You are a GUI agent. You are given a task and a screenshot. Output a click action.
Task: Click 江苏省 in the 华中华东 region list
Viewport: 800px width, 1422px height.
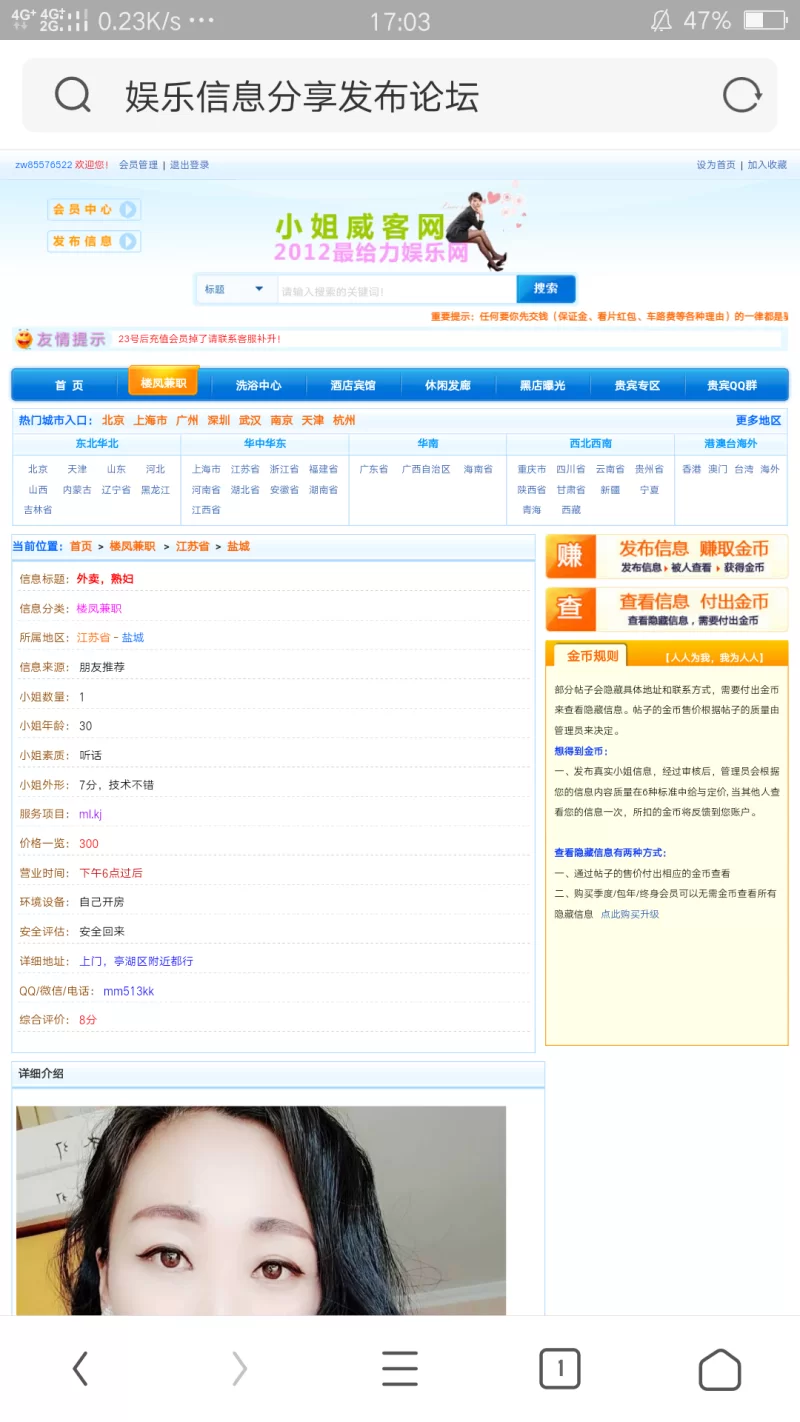pos(245,469)
